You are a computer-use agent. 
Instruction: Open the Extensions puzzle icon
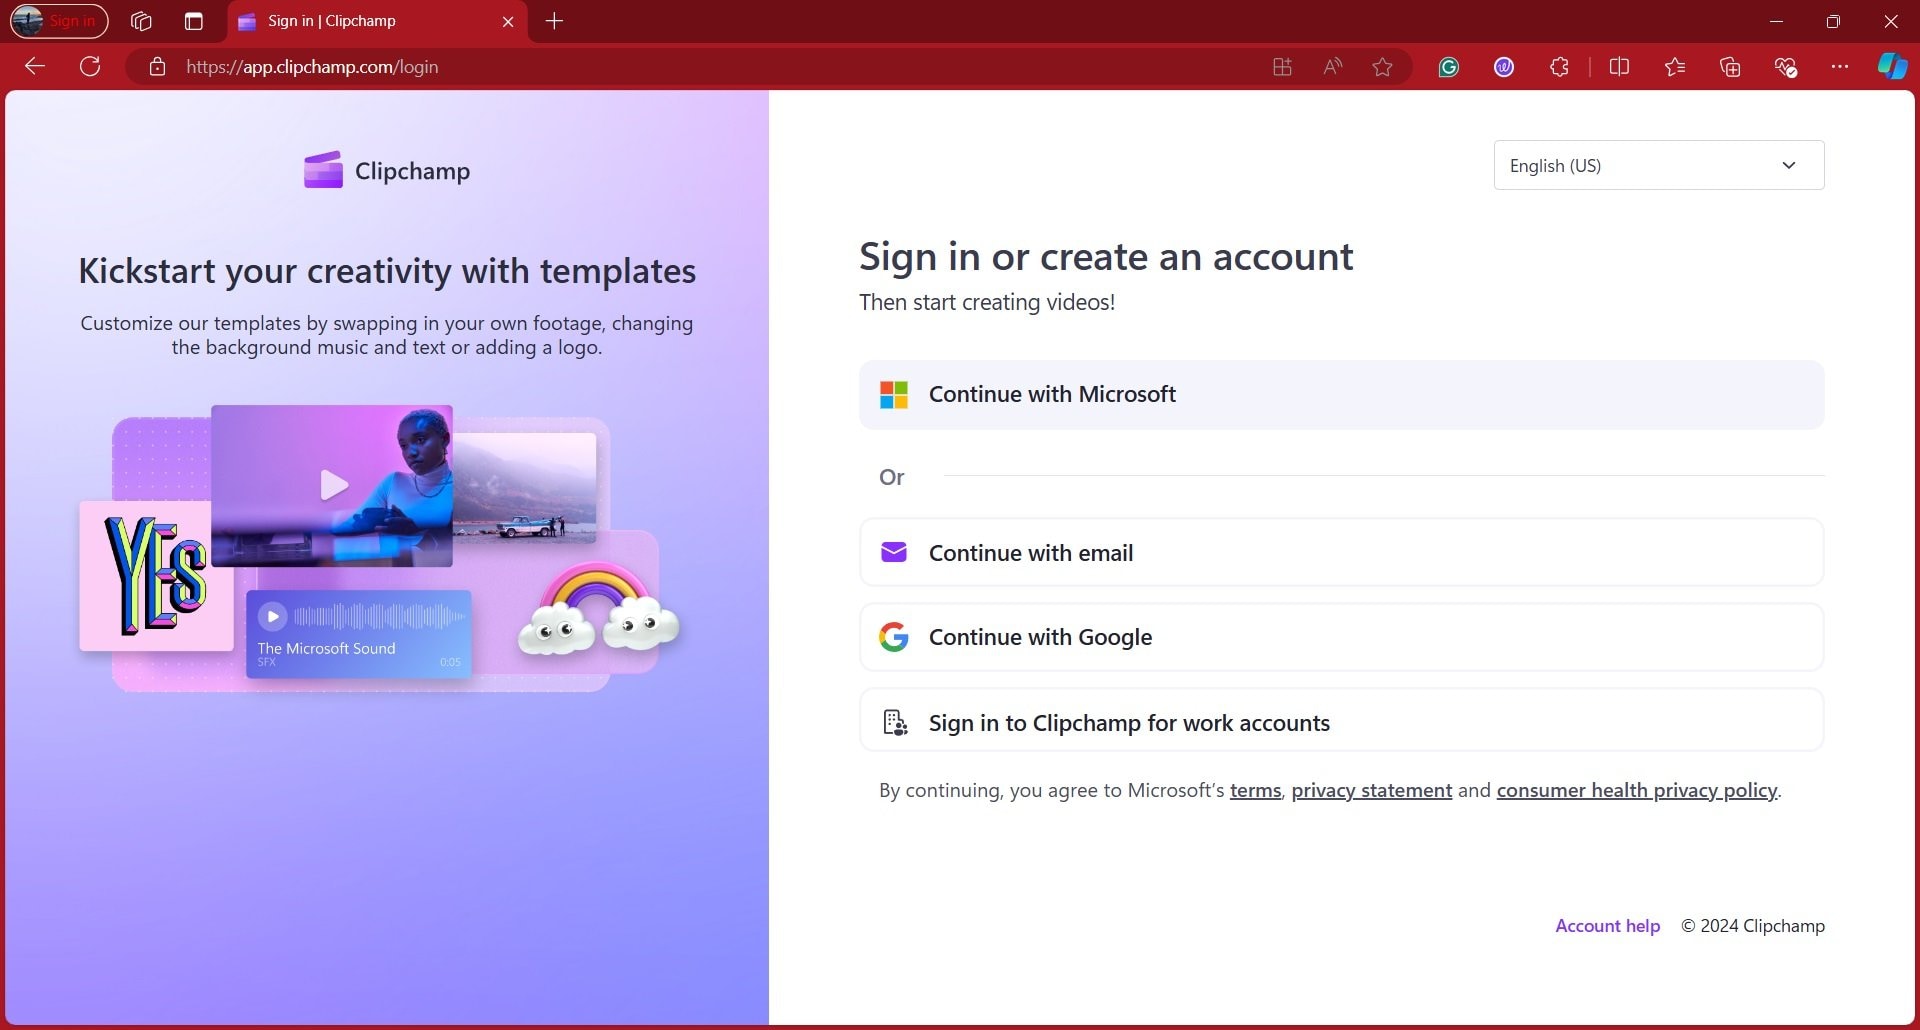(x=1559, y=67)
